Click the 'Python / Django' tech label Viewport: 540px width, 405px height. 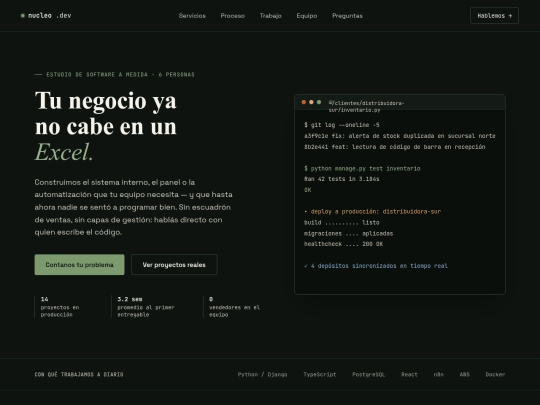click(x=262, y=374)
